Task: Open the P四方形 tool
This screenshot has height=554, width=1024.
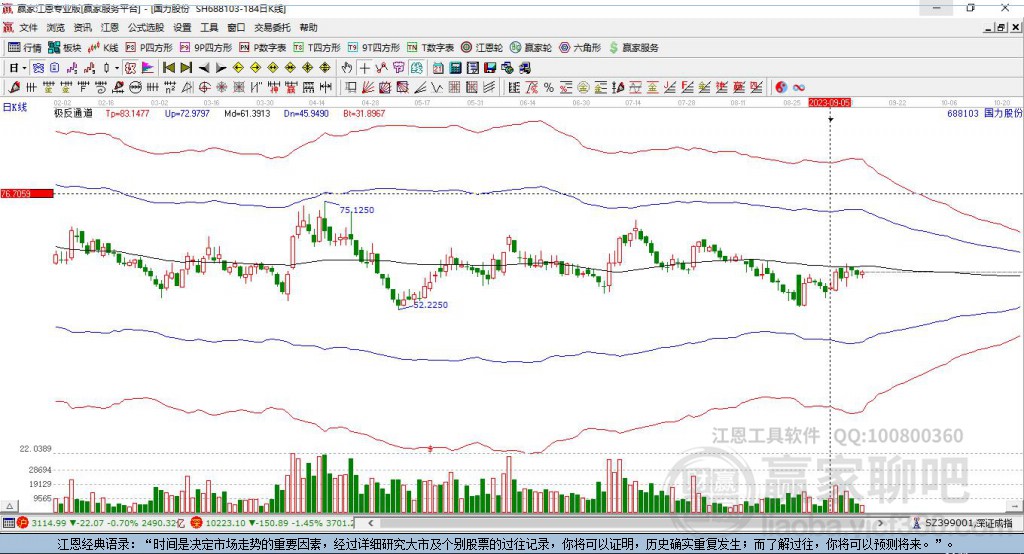Action: point(149,48)
